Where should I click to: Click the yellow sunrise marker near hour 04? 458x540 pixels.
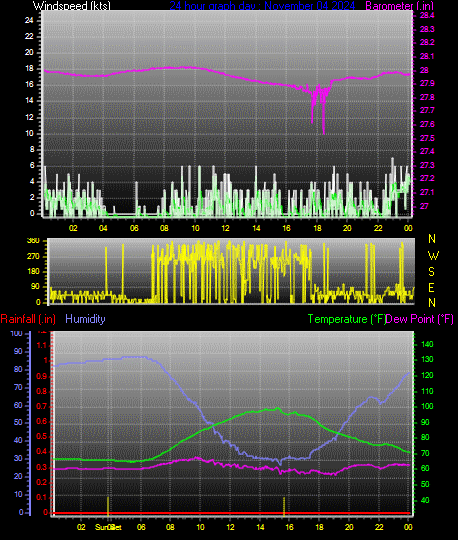point(108,506)
